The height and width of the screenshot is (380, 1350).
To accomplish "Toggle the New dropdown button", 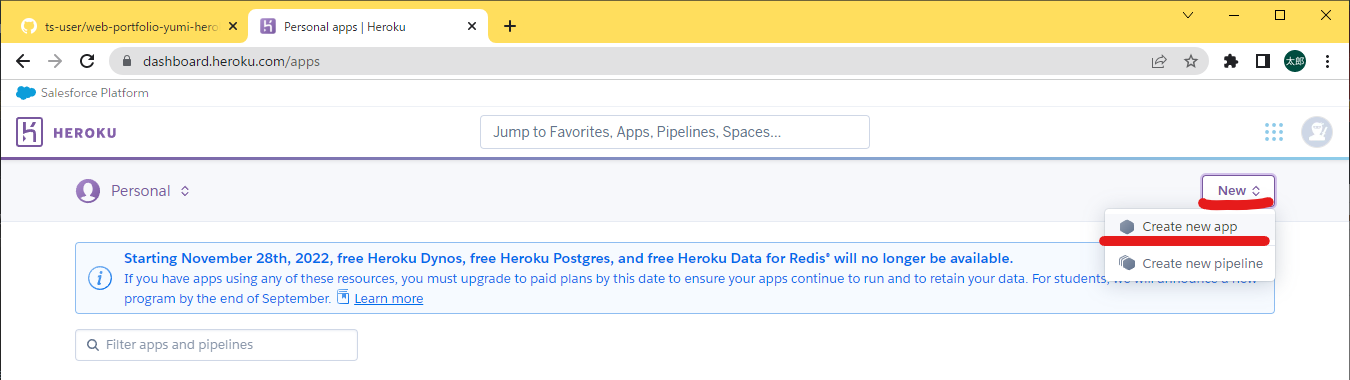I will (x=1238, y=190).
